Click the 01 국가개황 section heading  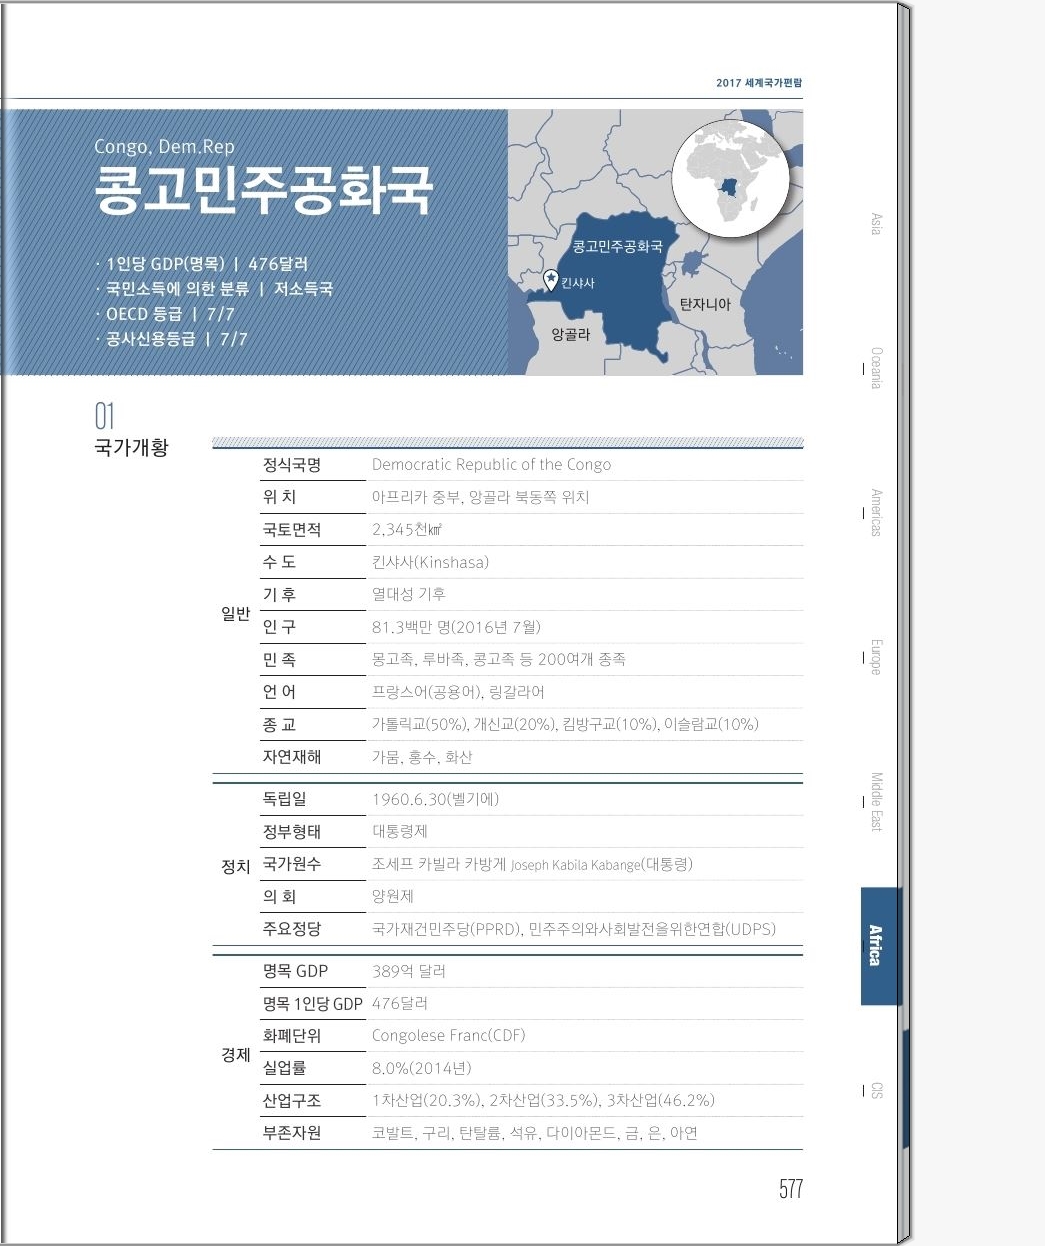point(131,432)
